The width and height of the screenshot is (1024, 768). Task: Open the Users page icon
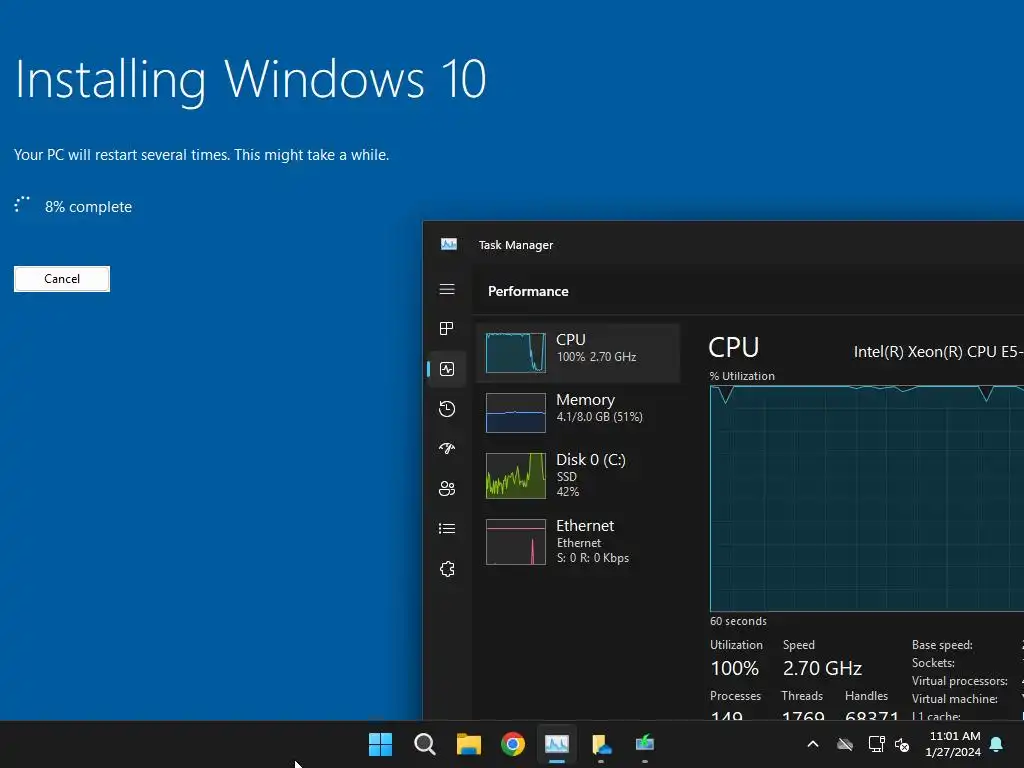click(x=447, y=488)
